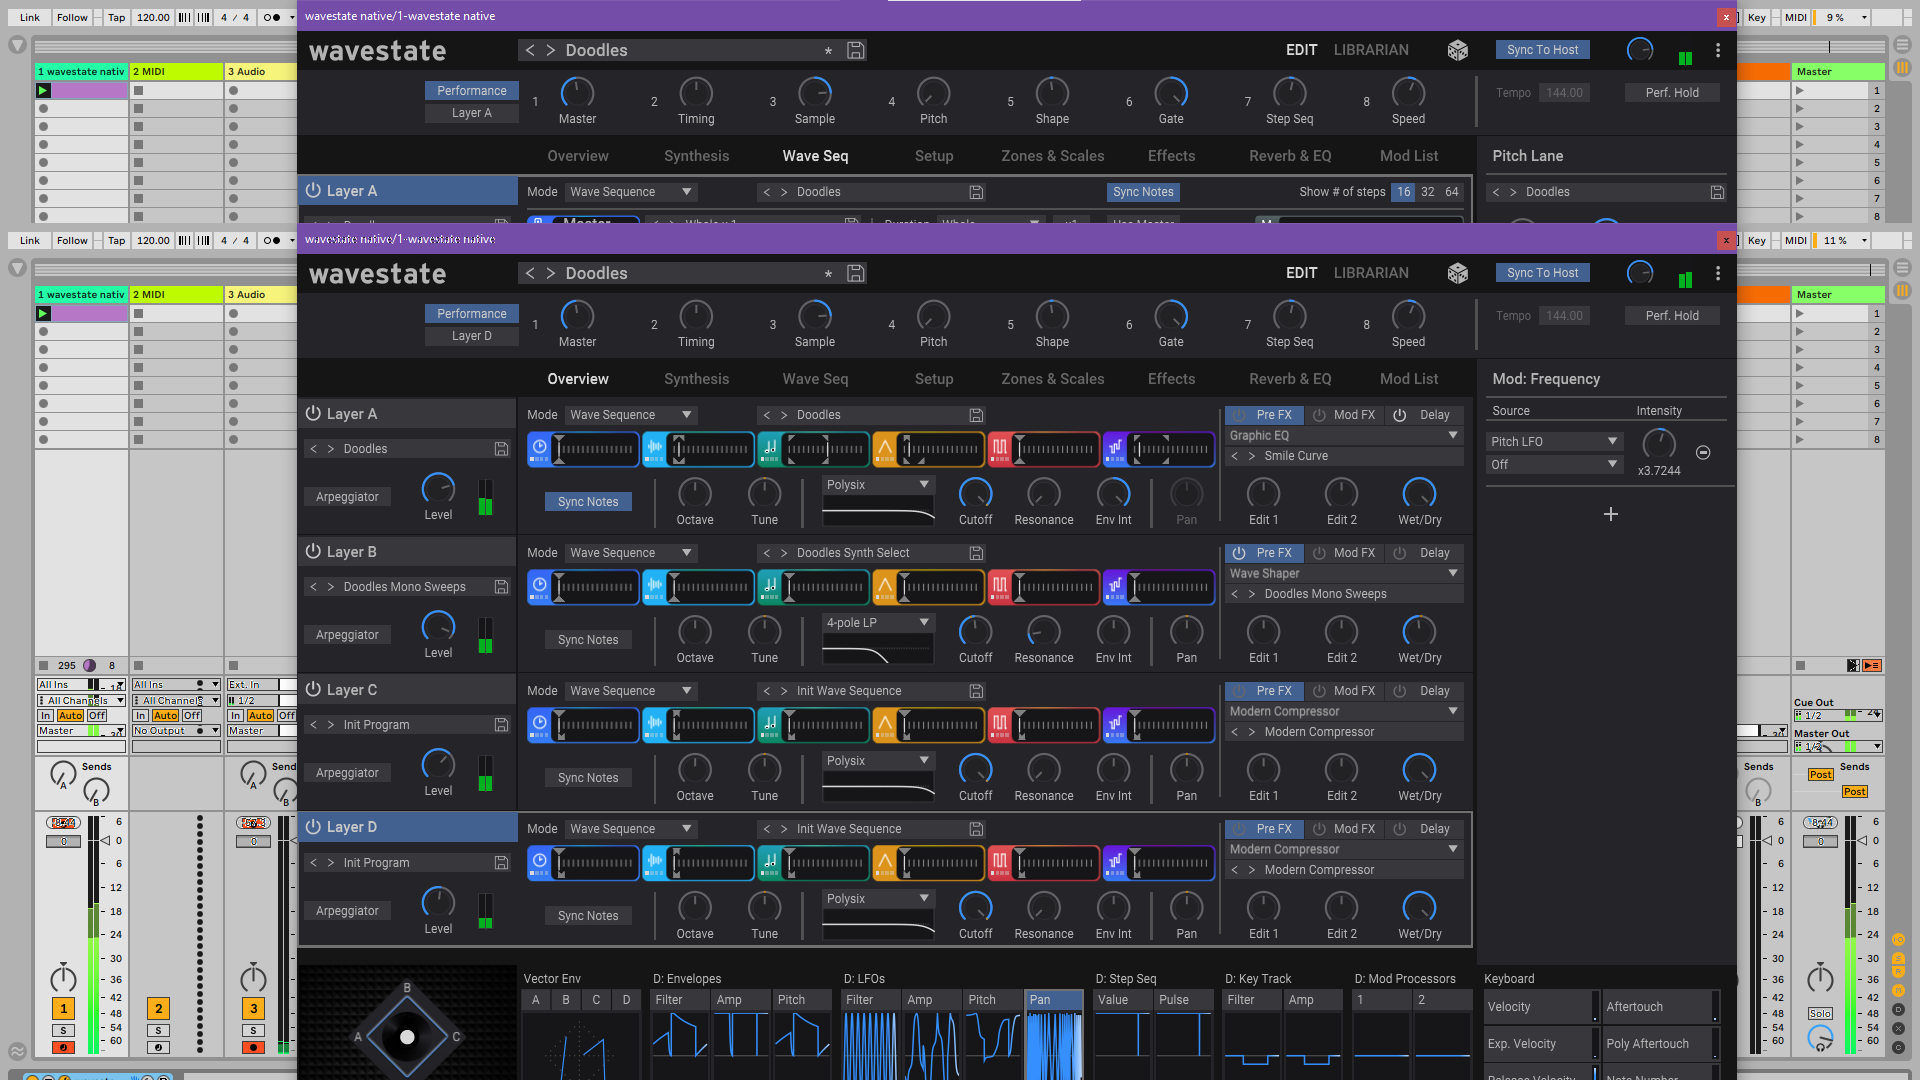Toggle the Layer B power switch
The height and width of the screenshot is (1080, 1920).
(x=313, y=551)
